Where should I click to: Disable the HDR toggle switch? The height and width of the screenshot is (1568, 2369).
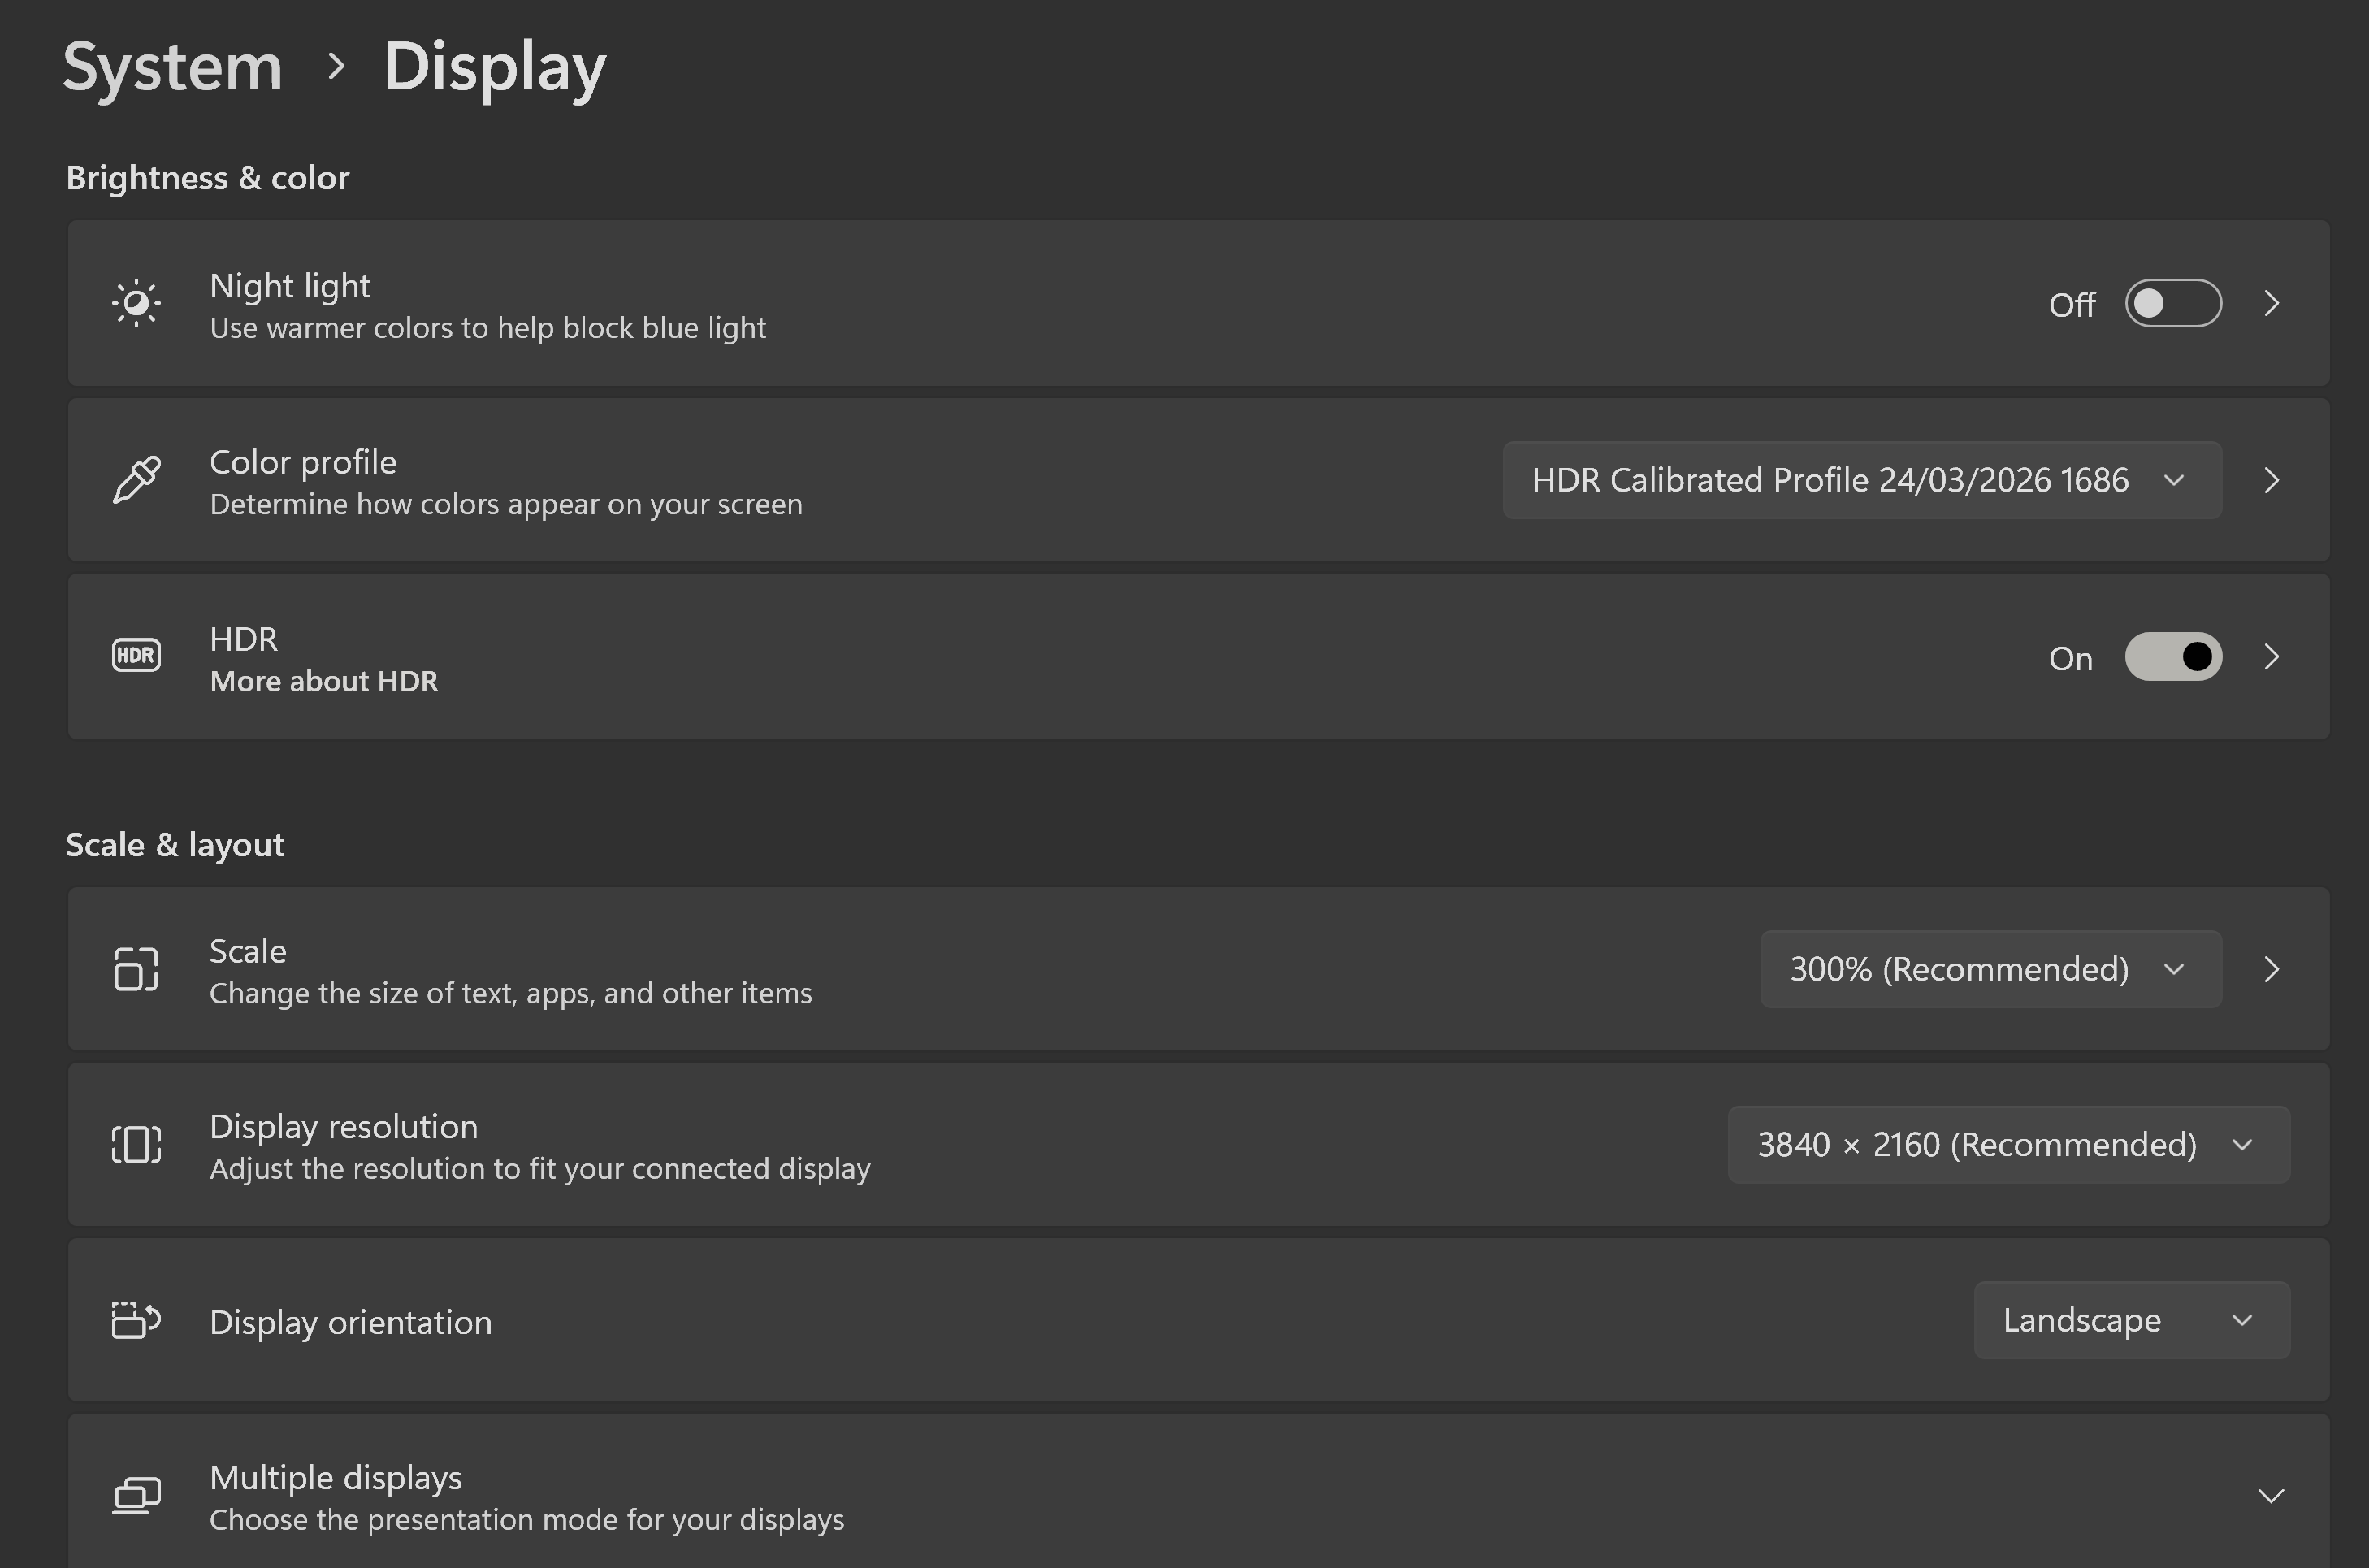[2173, 657]
